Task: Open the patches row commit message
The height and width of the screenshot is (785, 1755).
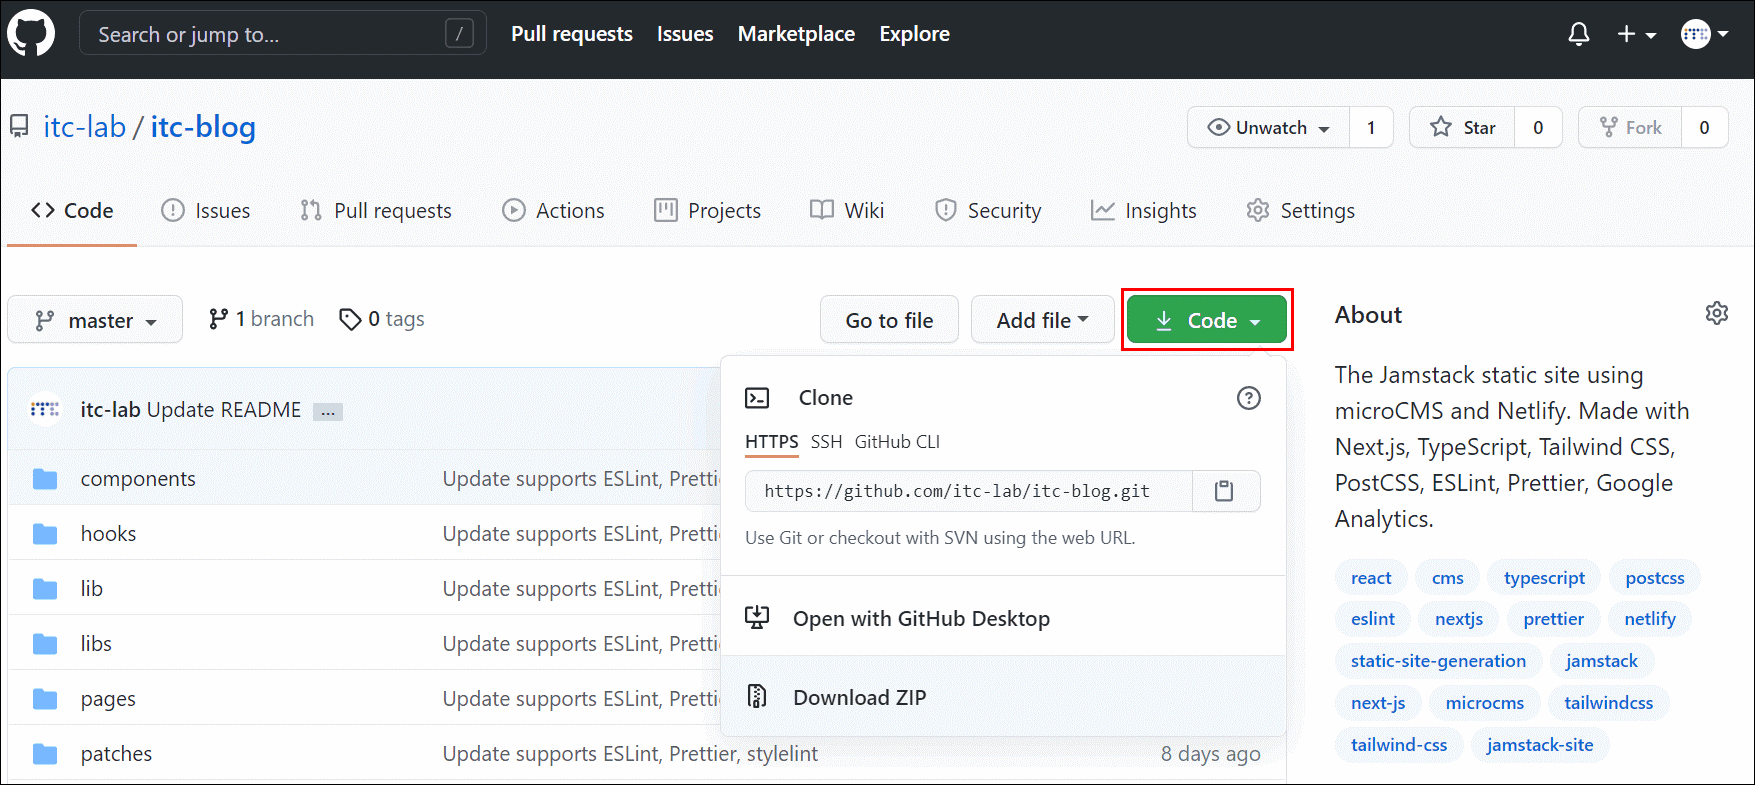Action: (x=630, y=754)
